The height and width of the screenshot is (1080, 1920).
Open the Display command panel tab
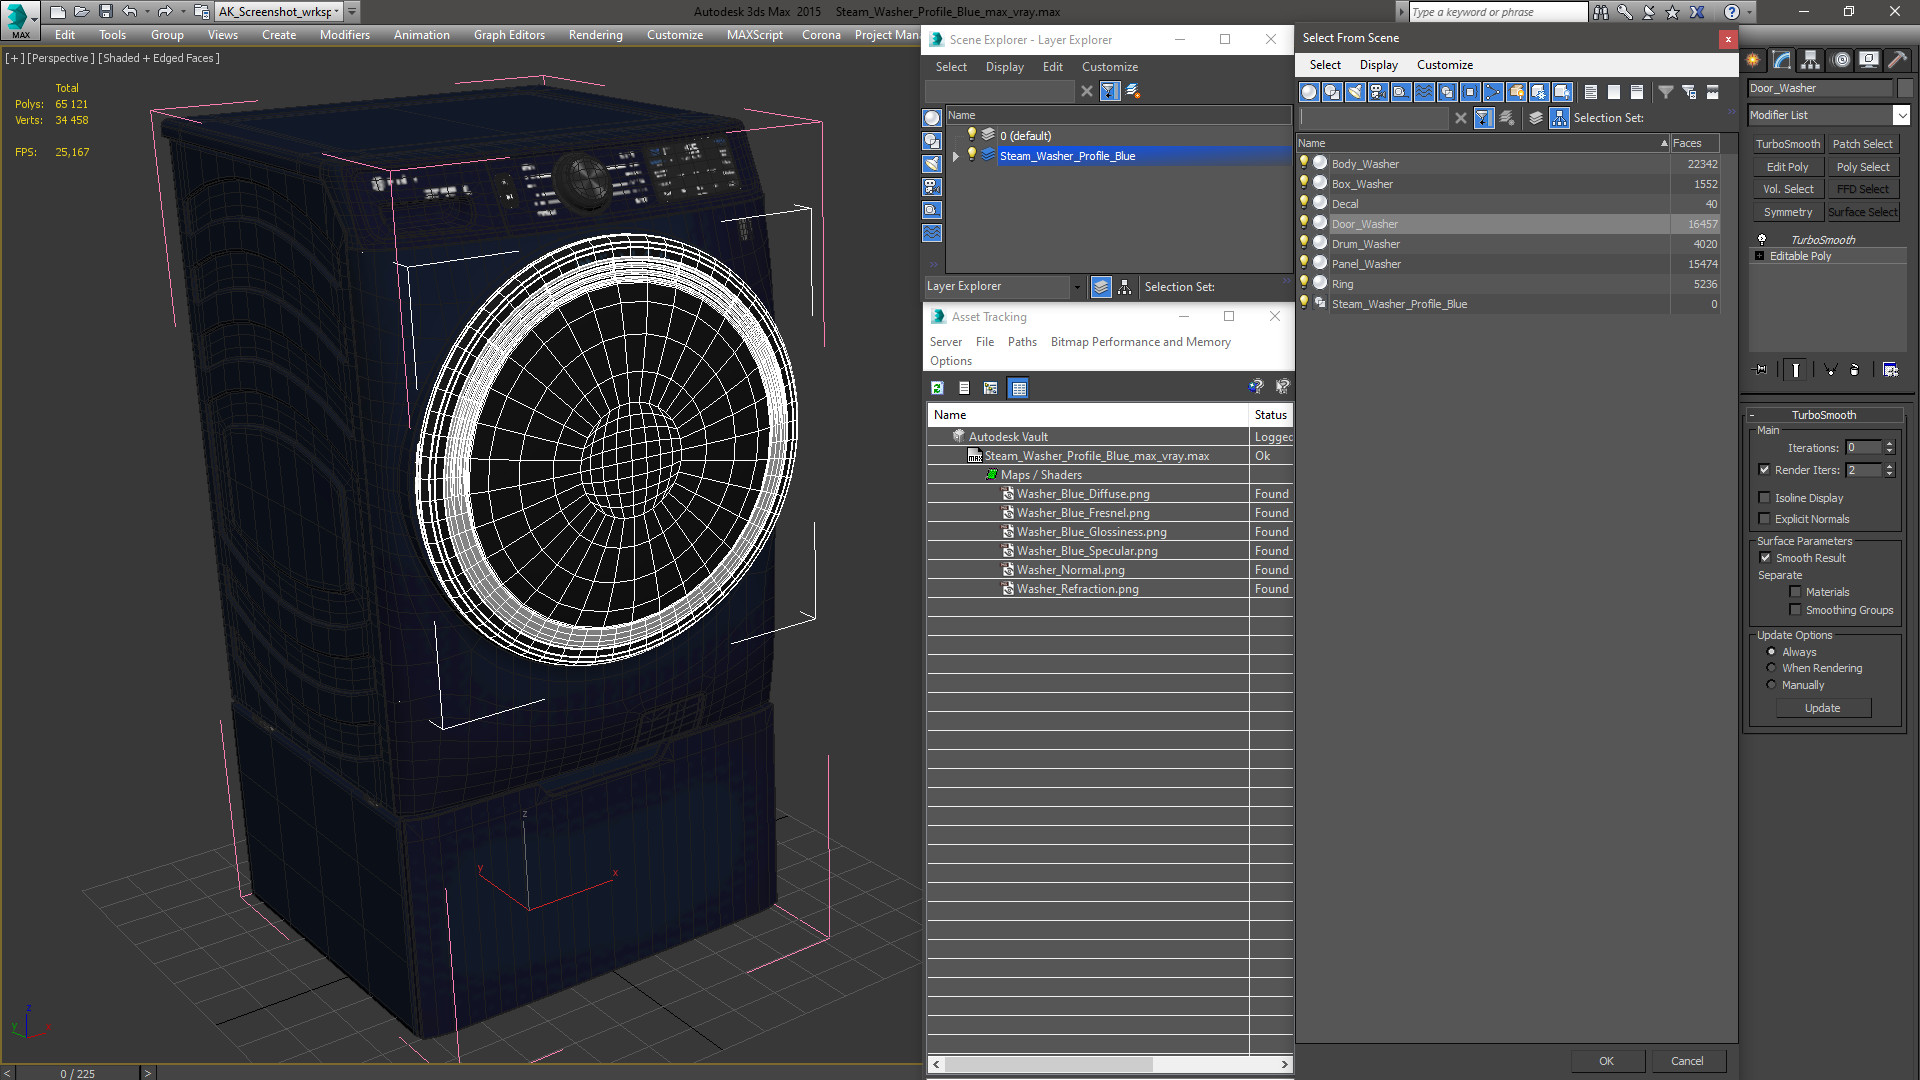pyautogui.click(x=1868, y=60)
